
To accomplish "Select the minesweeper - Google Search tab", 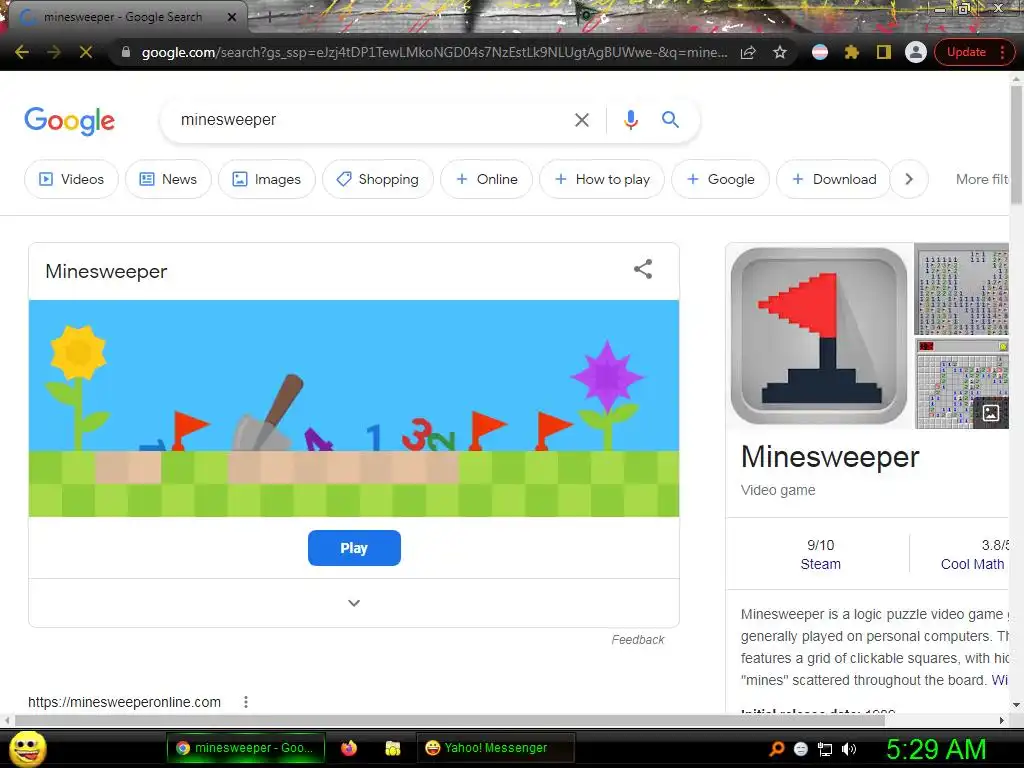I will pos(123,17).
